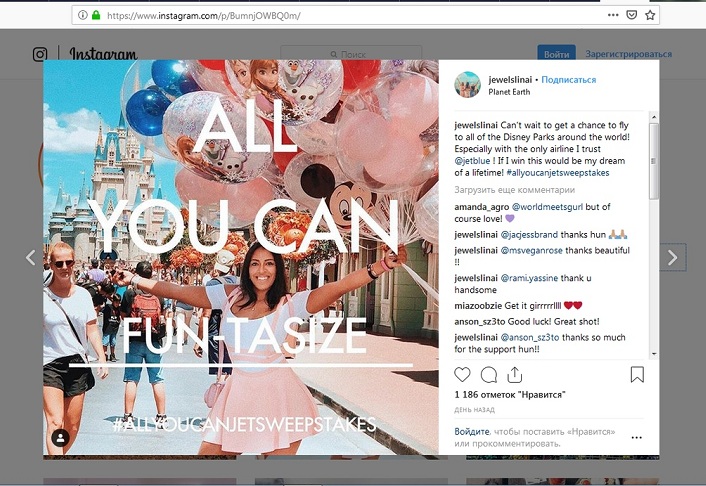Screen dimensions: 706x486
Task: Click the Instagram camera logo icon
Action: pos(40,55)
